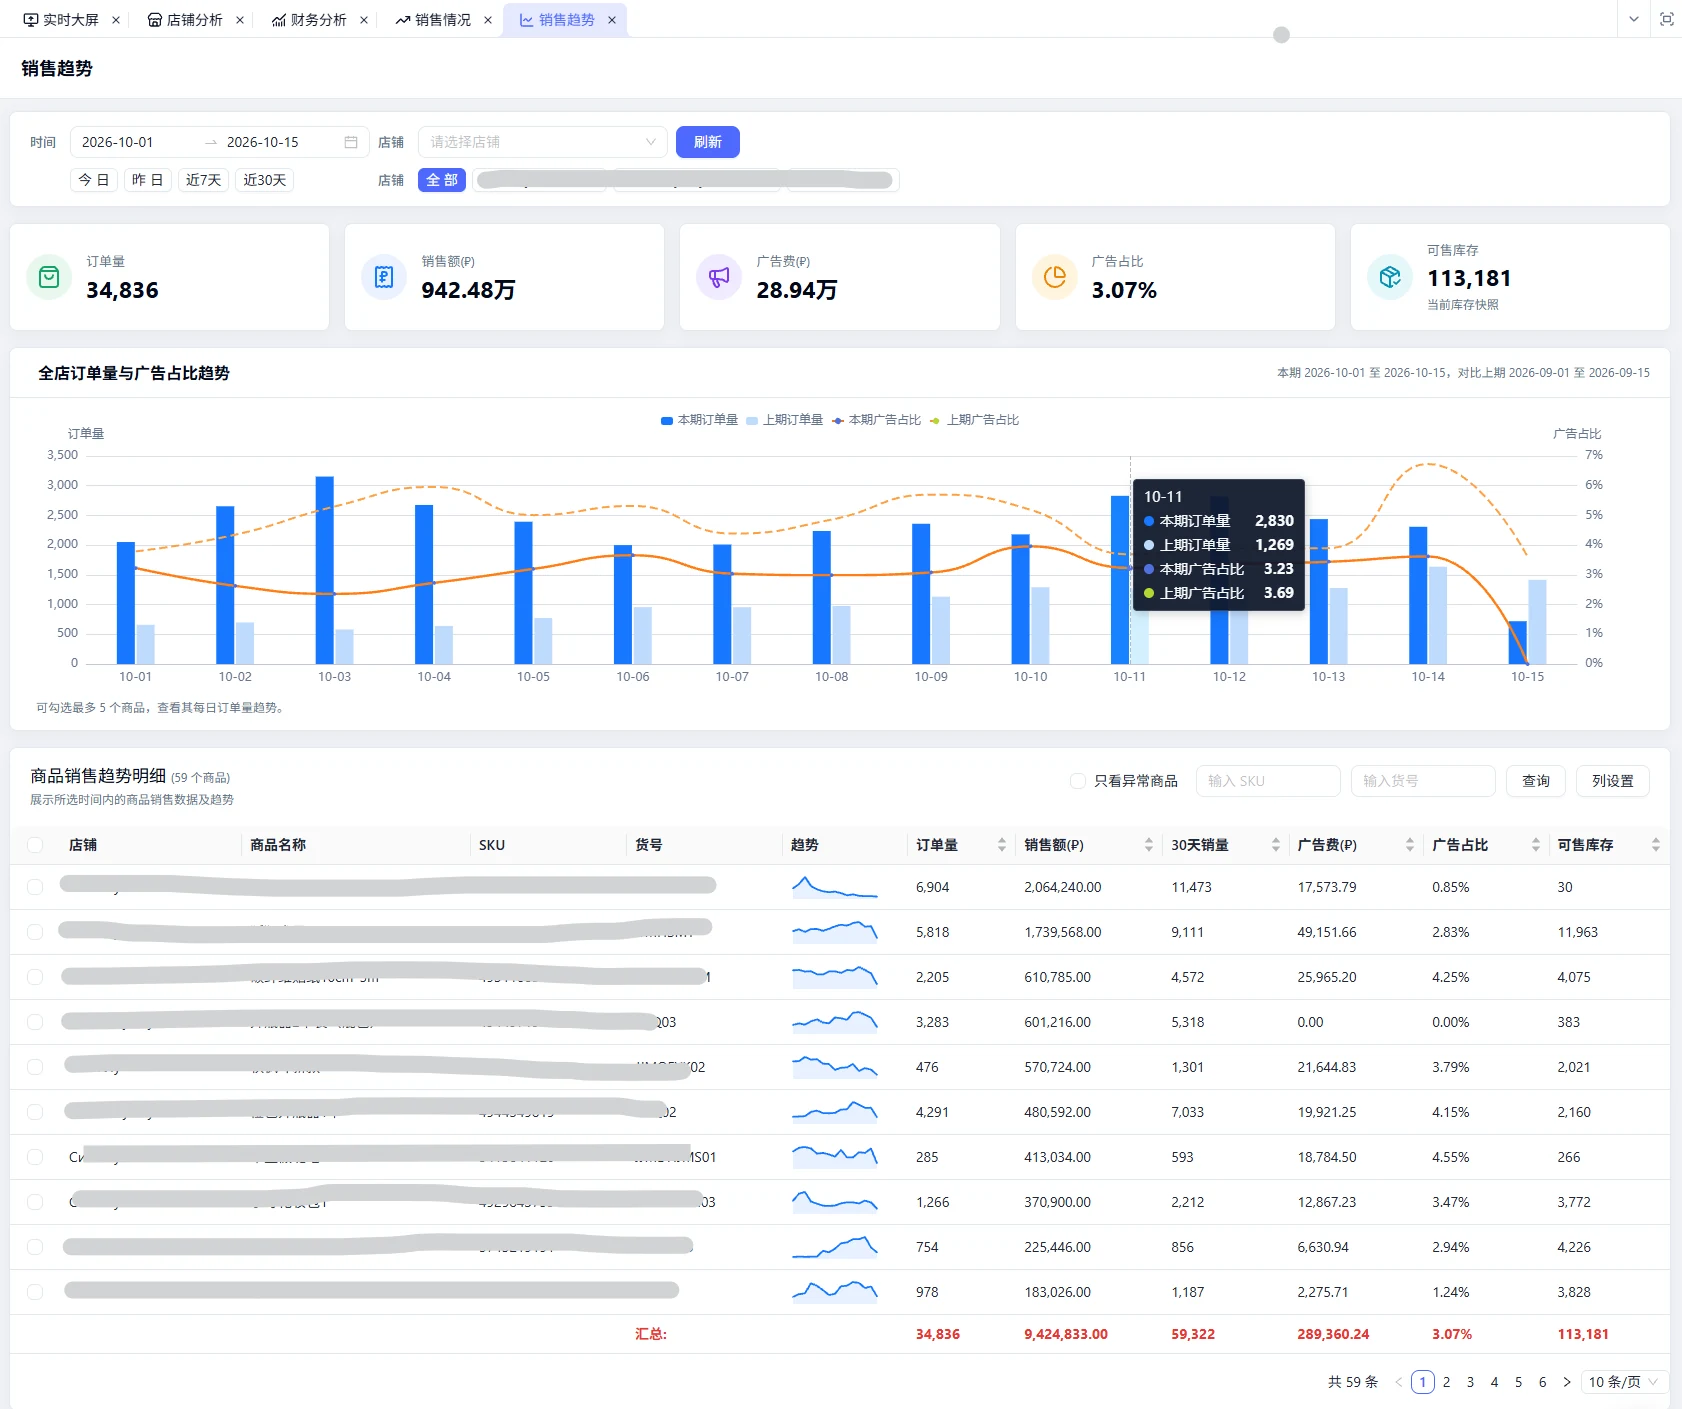Toggle 本期订单量 legend swatch
Viewport: 1682px width, 1409px height.
pos(667,420)
